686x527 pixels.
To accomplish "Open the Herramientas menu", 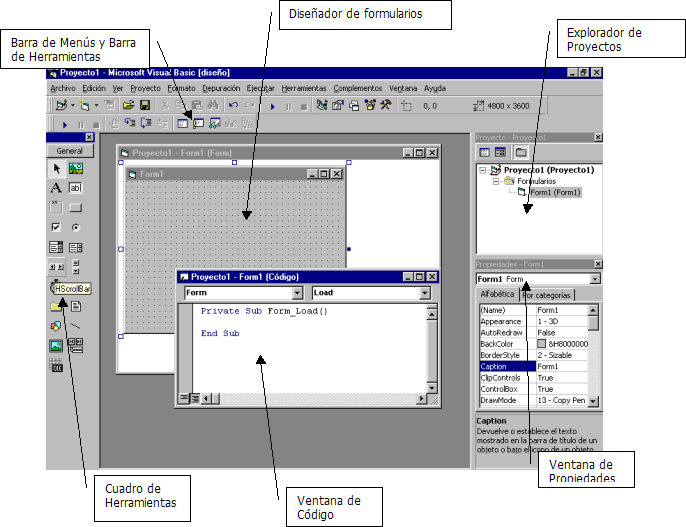I will [x=304, y=88].
